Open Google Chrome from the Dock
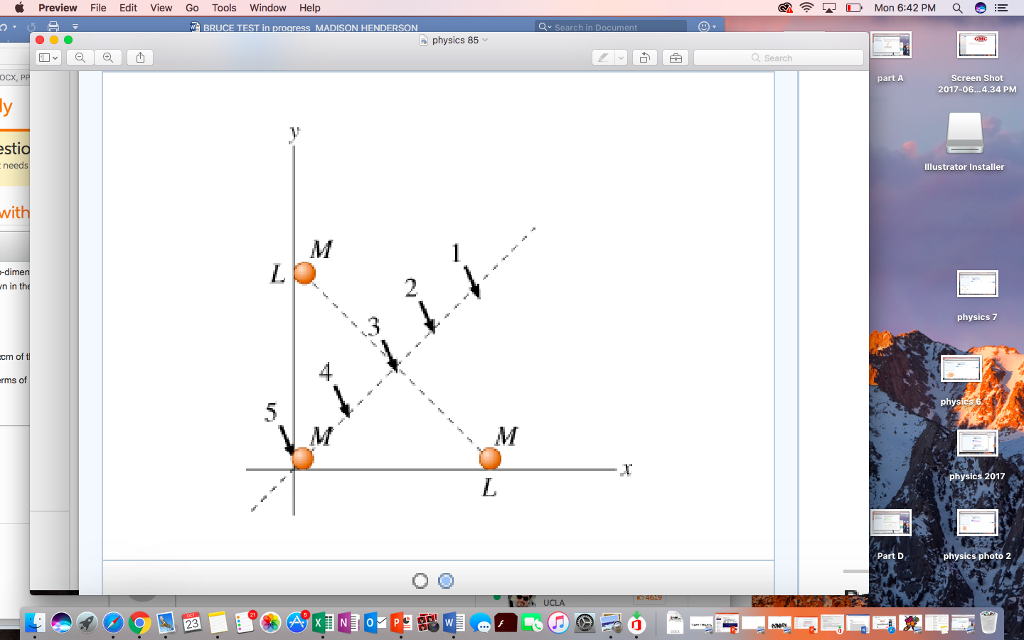The image size is (1024, 640). click(x=140, y=625)
